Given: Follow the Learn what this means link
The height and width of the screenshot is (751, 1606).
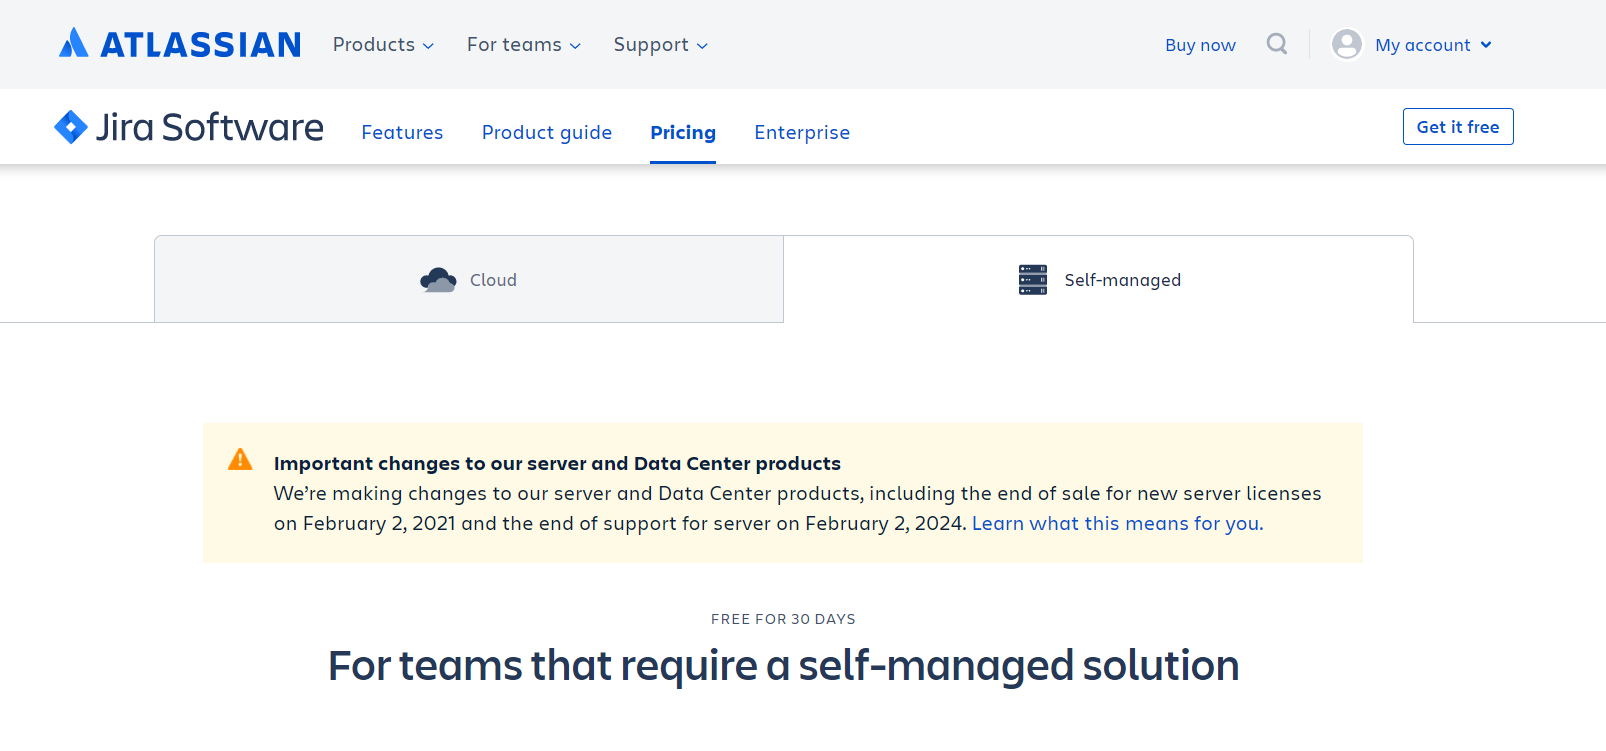Looking at the screenshot, I should click(x=1117, y=523).
